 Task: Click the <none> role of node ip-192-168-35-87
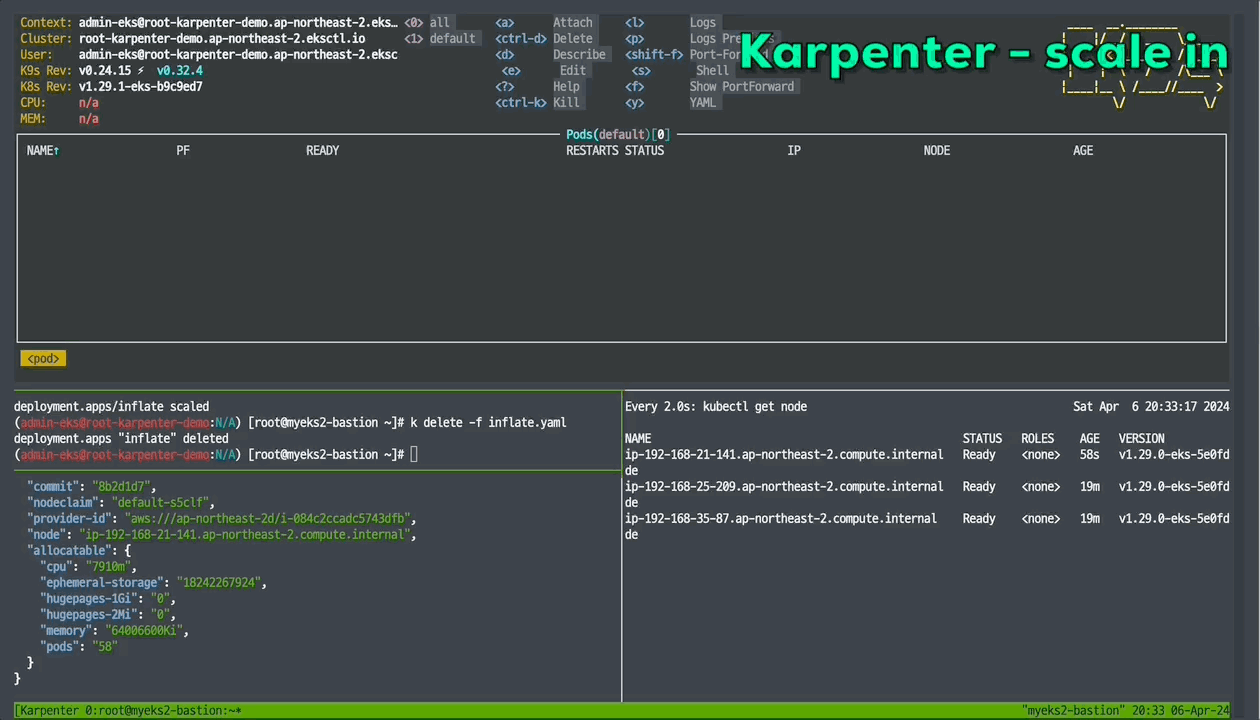[x=1041, y=518]
